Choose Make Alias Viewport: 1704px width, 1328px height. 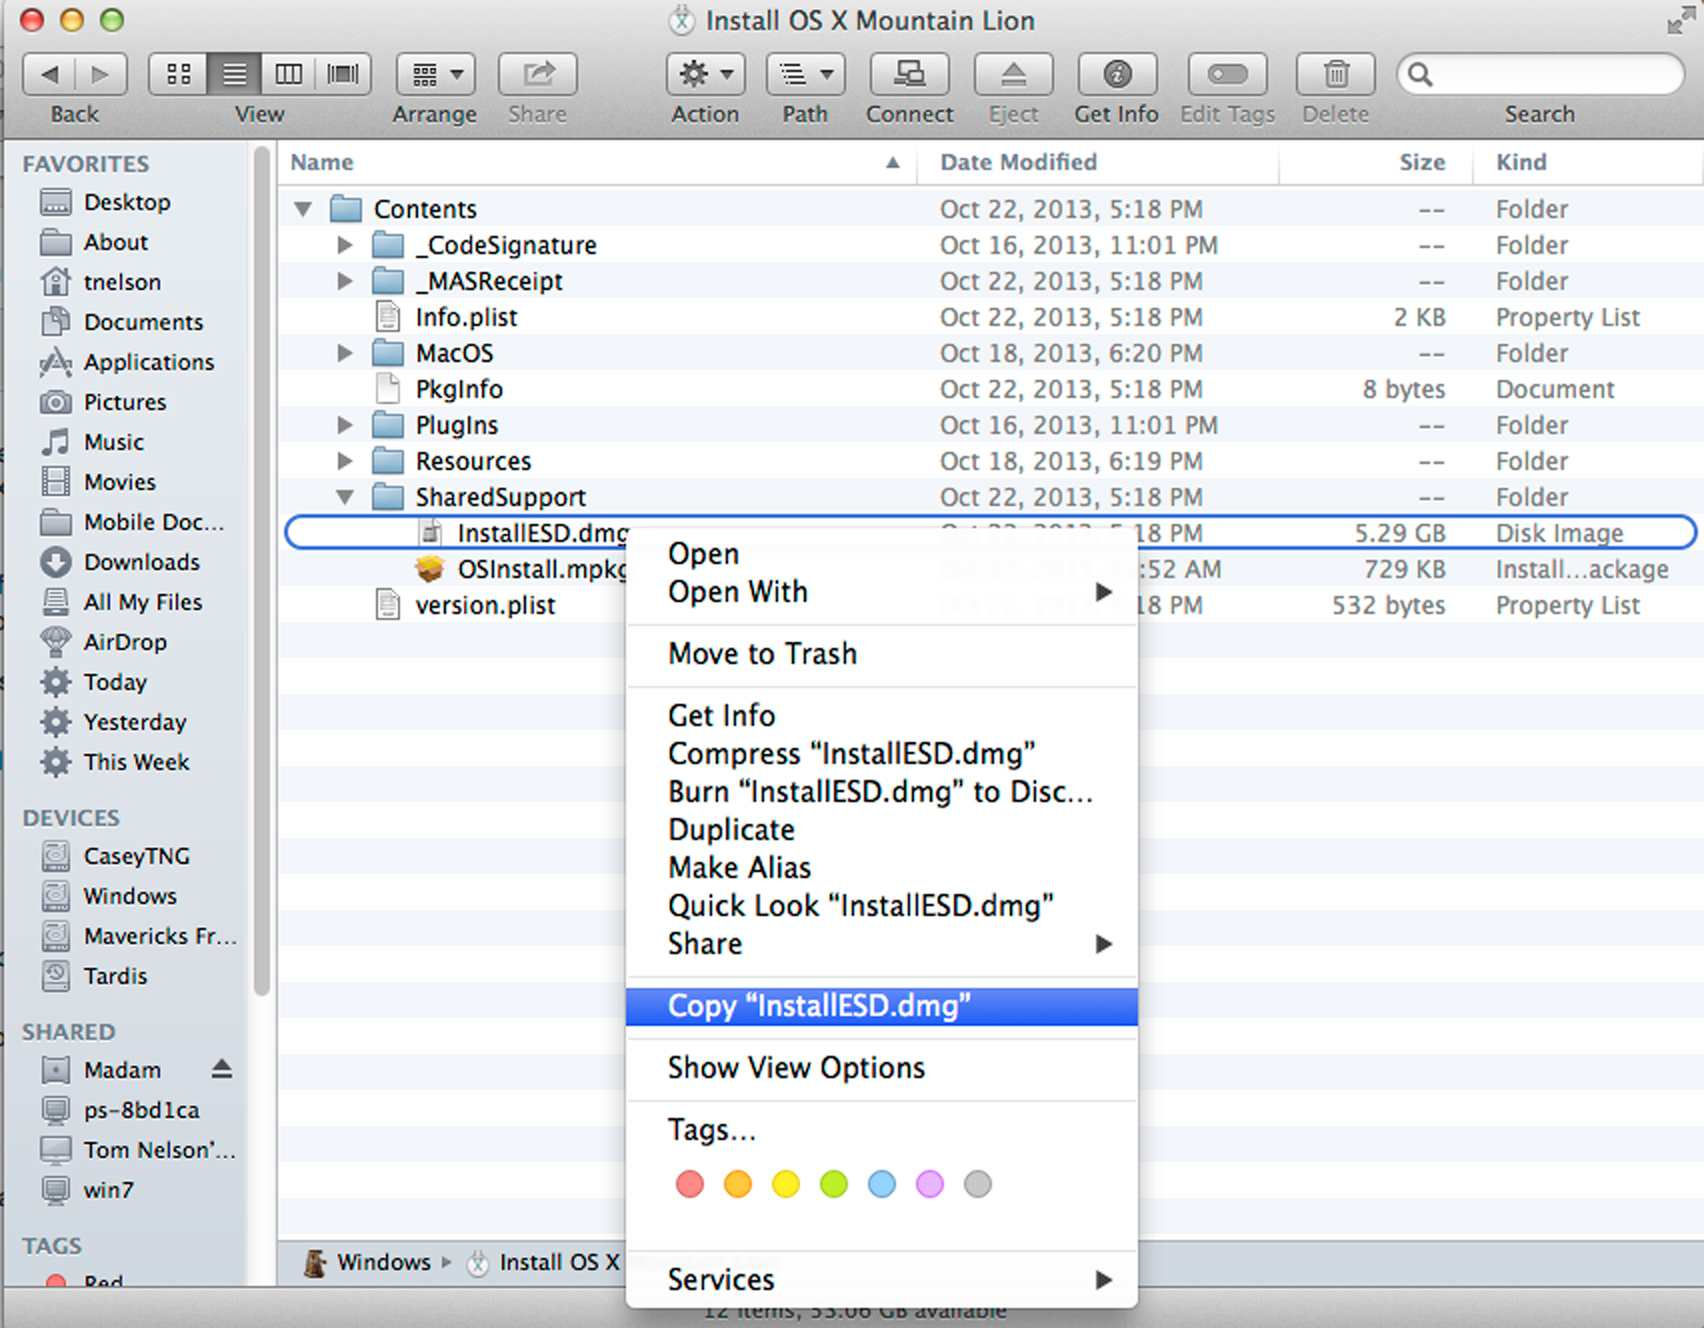coord(882,868)
